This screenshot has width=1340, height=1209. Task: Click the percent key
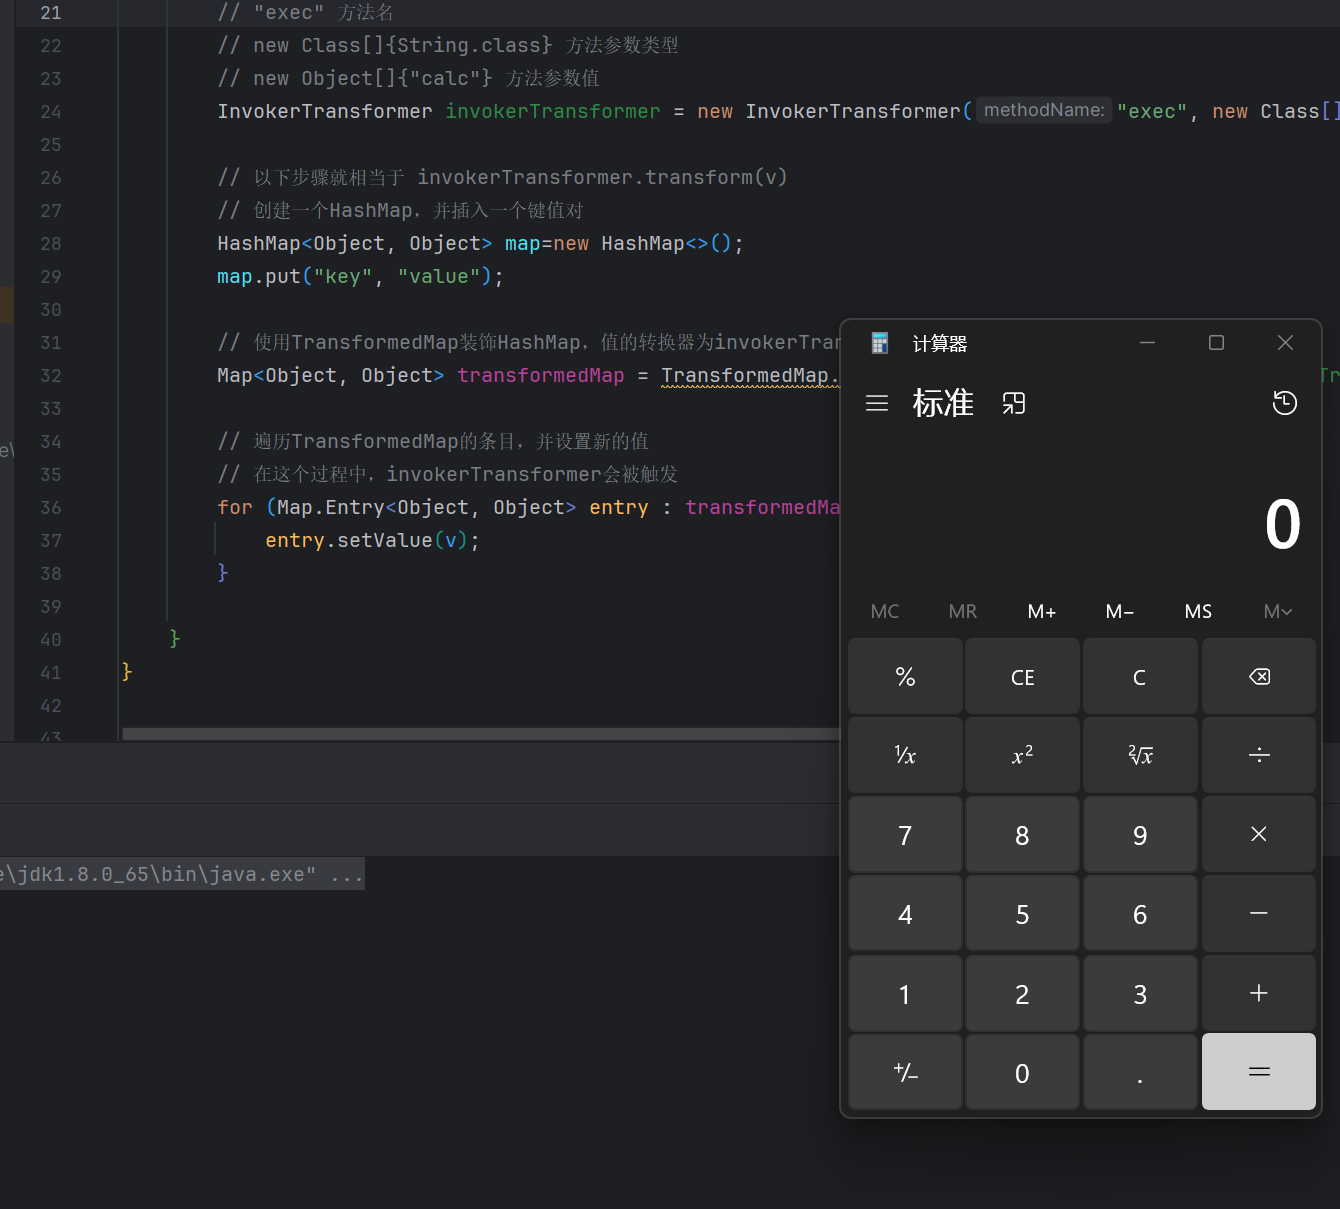(905, 677)
